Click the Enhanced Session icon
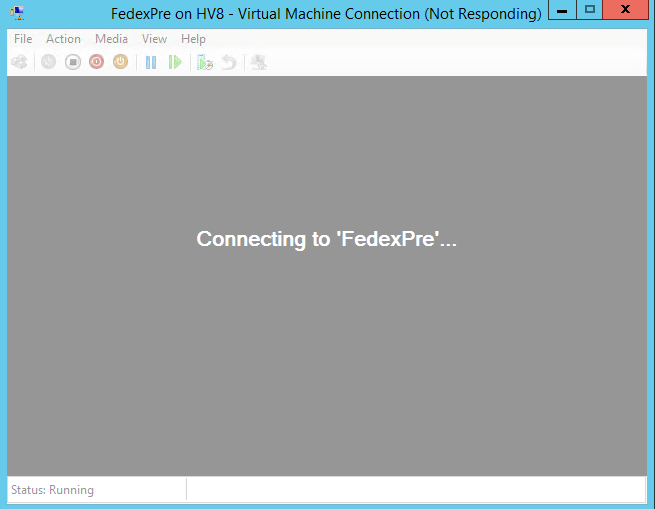The image size is (655, 509). pos(259,63)
